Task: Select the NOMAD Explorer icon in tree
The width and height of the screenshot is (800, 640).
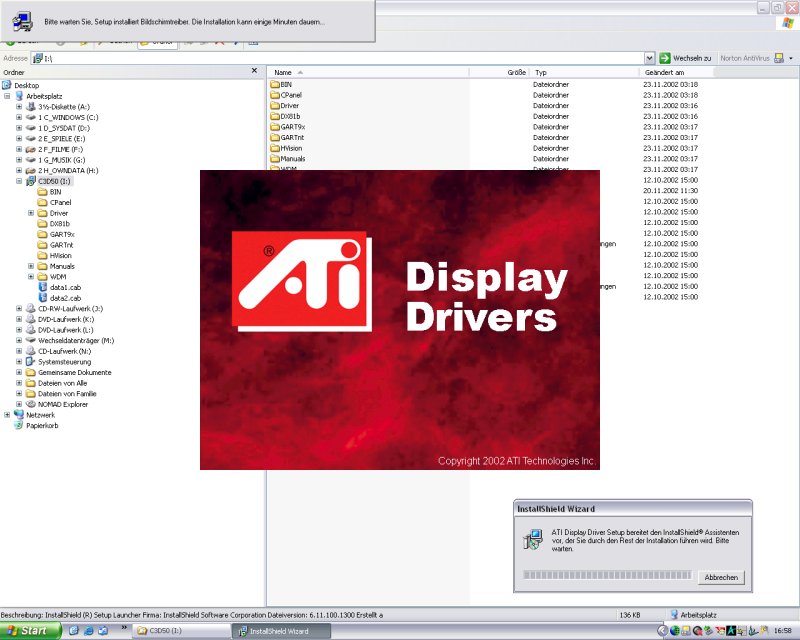Action: tap(31, 404)
